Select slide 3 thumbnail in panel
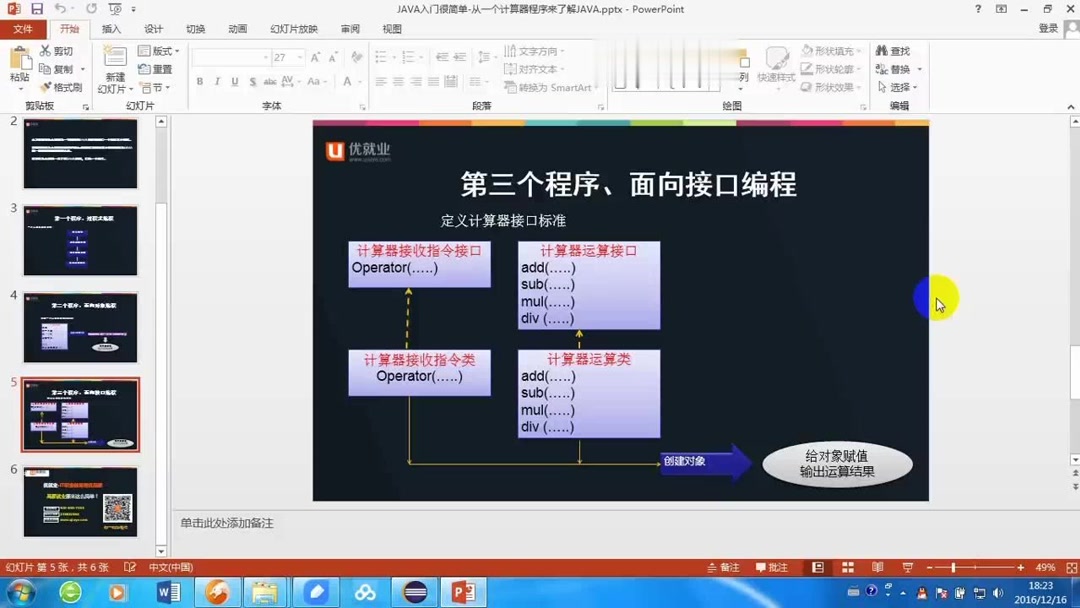 pyautogui.click(x=80, y=239)
